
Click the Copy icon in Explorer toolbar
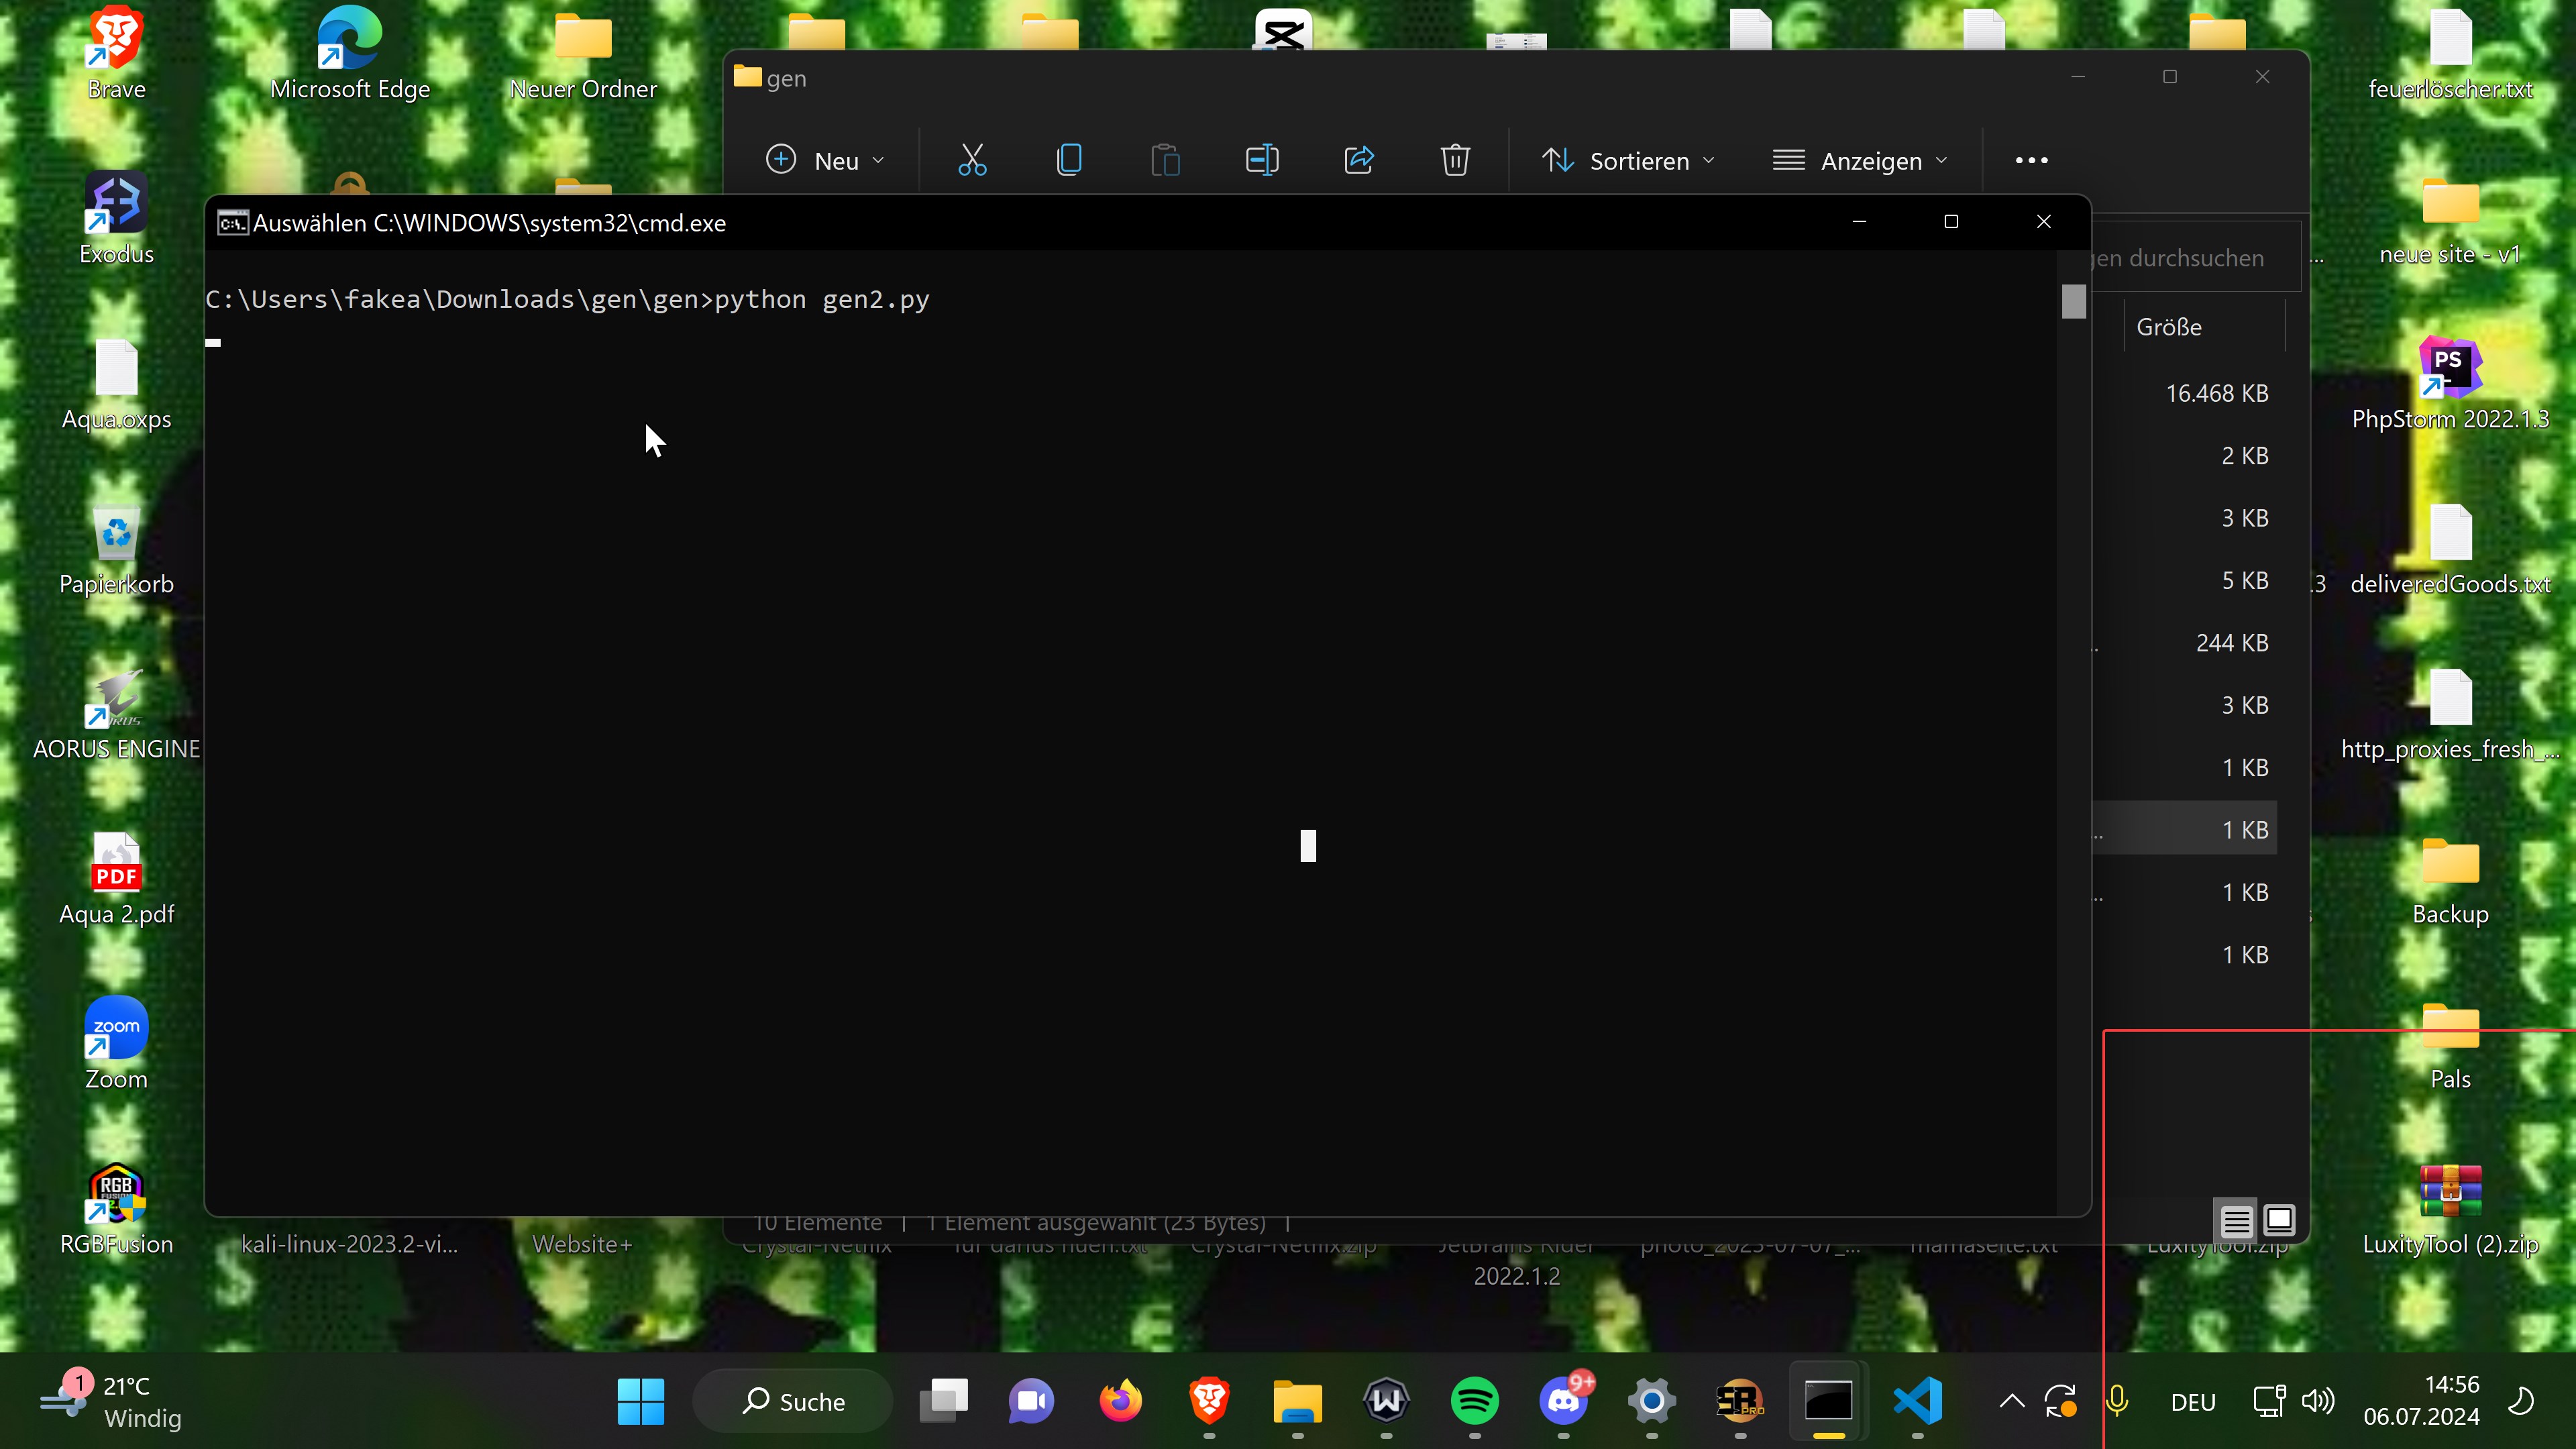(x=1069, y=160)
